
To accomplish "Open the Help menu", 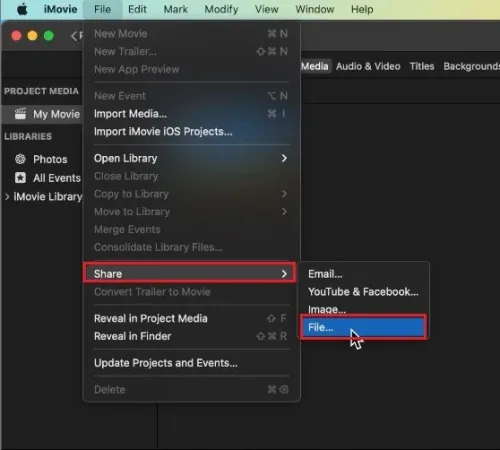I will click(x=362, y=9).
